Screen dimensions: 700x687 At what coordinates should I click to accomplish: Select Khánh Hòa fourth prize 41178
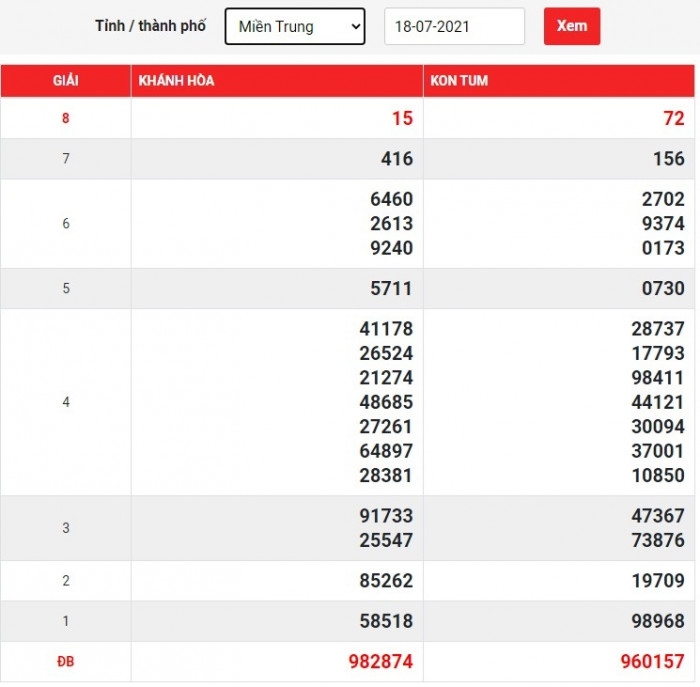(x=385, y=329)
